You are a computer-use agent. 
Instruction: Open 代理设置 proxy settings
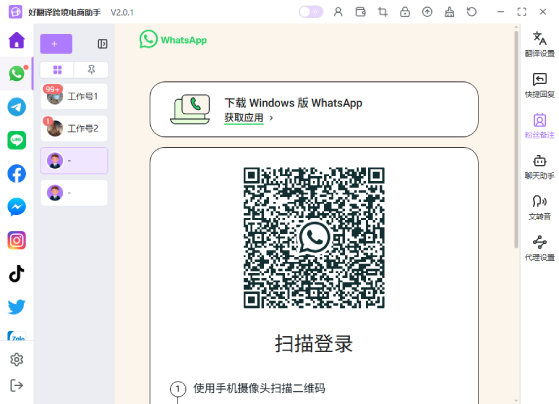click(x=539, y=248)
